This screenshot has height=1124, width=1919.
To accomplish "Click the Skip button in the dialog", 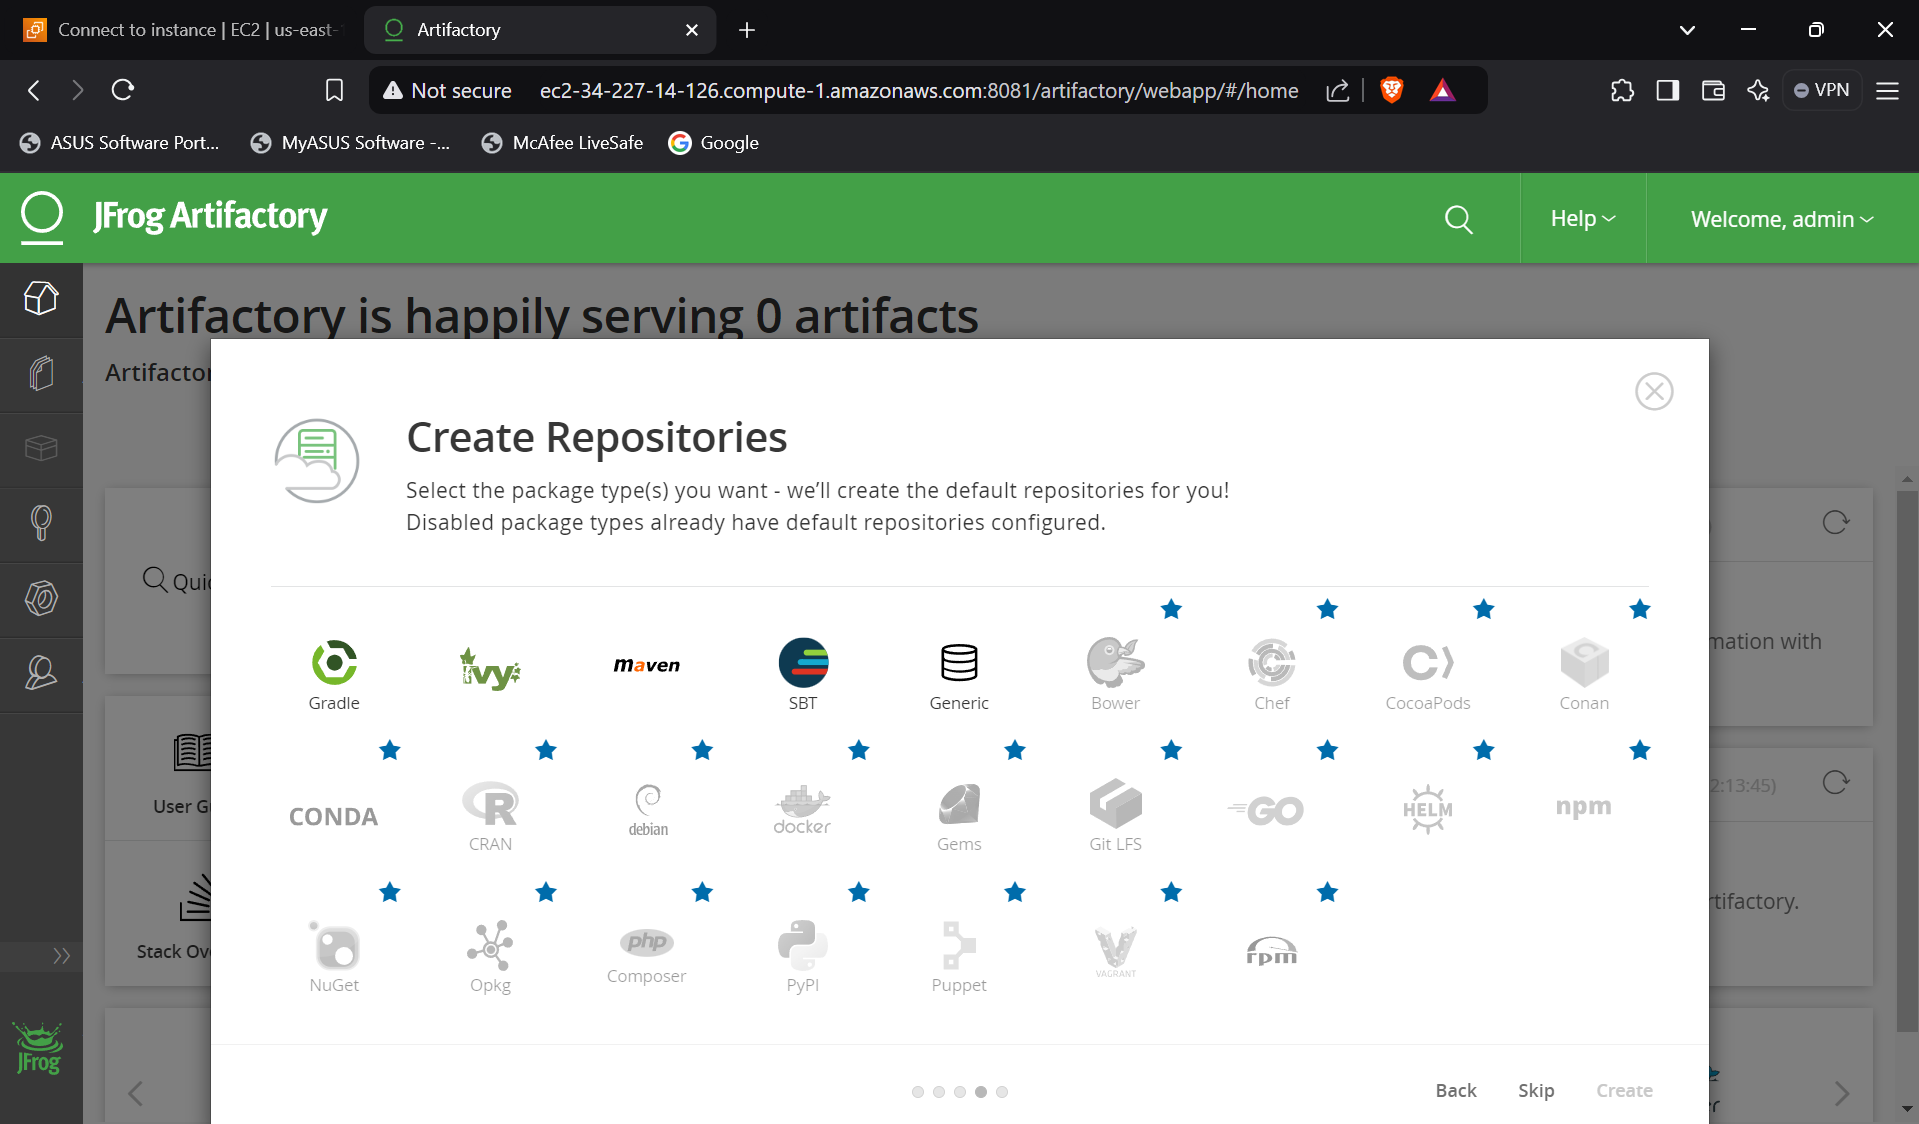I will [1536, 1090].
